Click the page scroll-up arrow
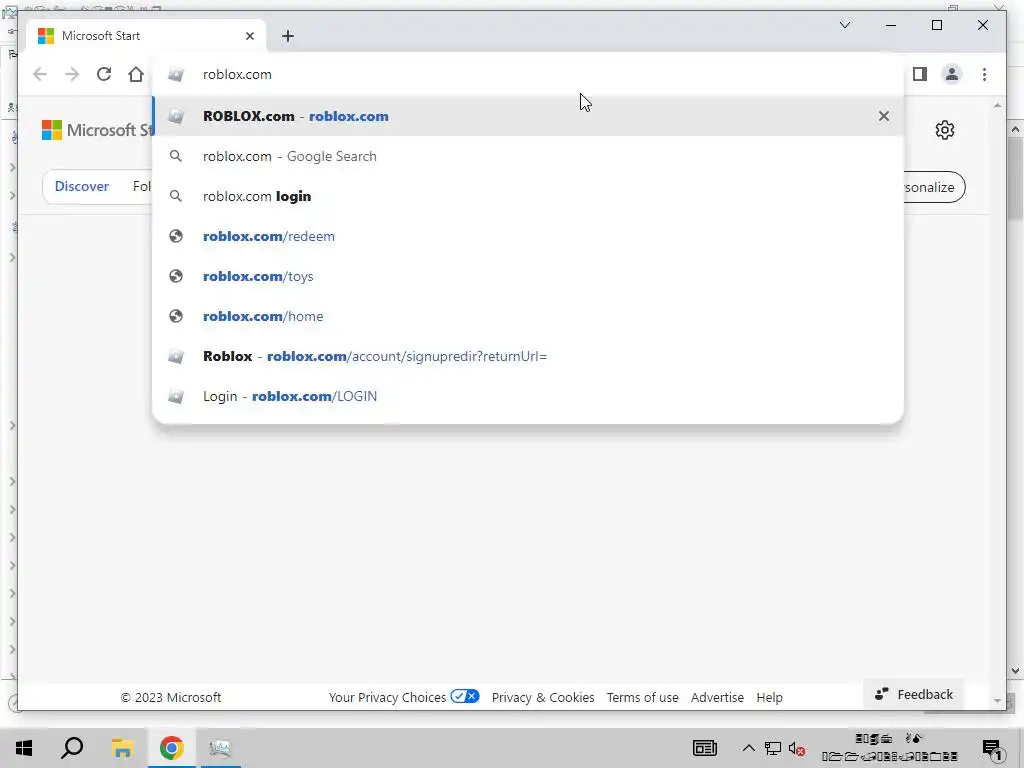1024x768 pixels. [997, 105]
